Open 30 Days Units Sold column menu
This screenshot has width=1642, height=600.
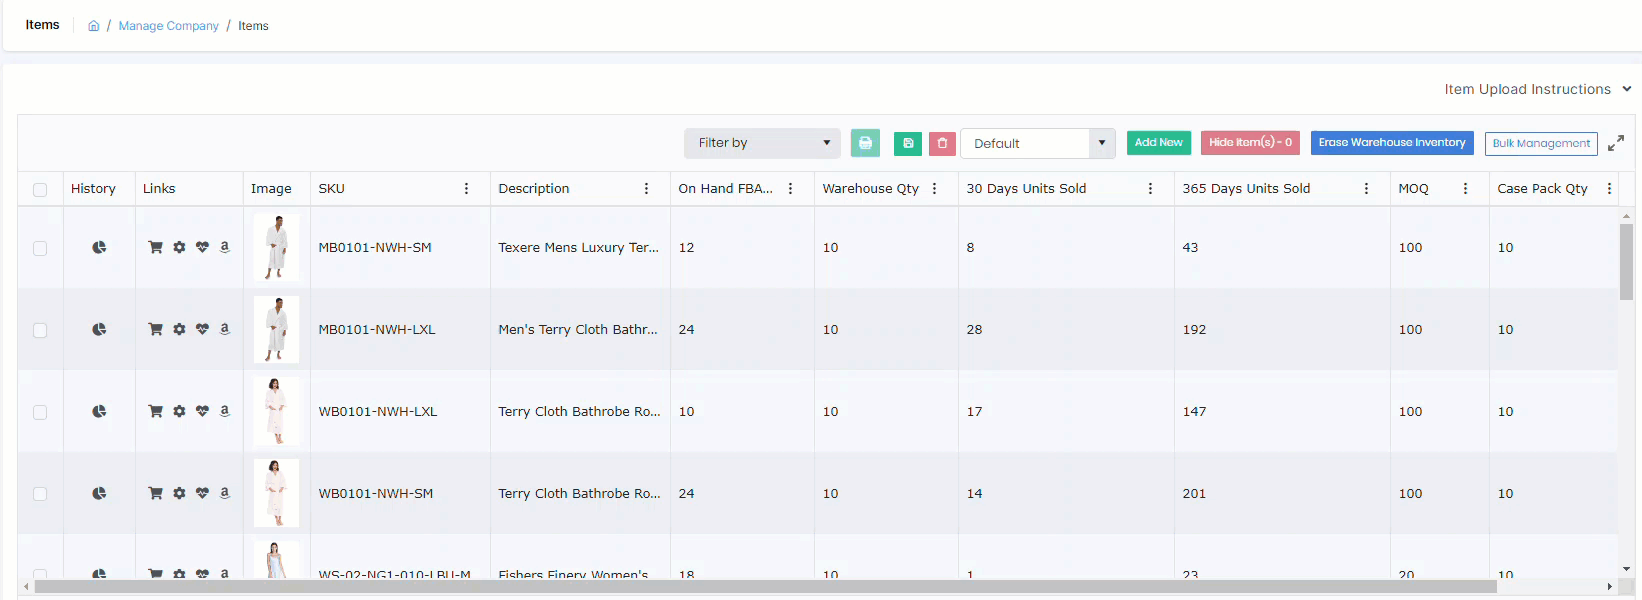point(1150,188)
